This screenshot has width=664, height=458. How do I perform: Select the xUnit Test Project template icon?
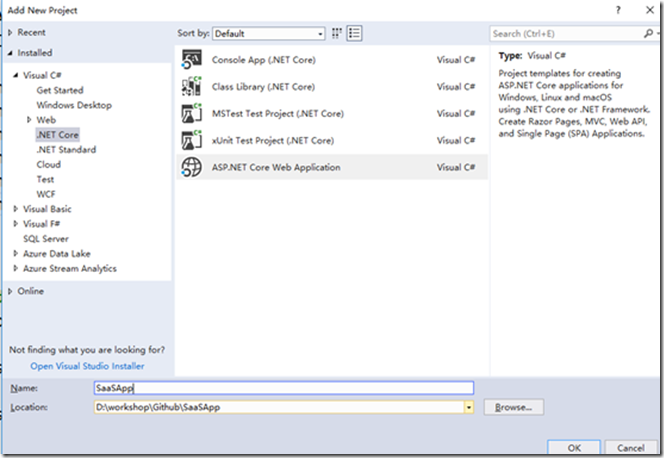pyautogui.click(x=191, y=140)
